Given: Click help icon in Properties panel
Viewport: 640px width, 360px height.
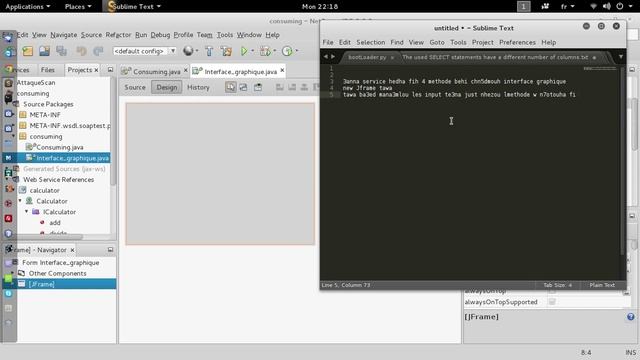Looking at the screenshot, I should [x=631, y=317].
